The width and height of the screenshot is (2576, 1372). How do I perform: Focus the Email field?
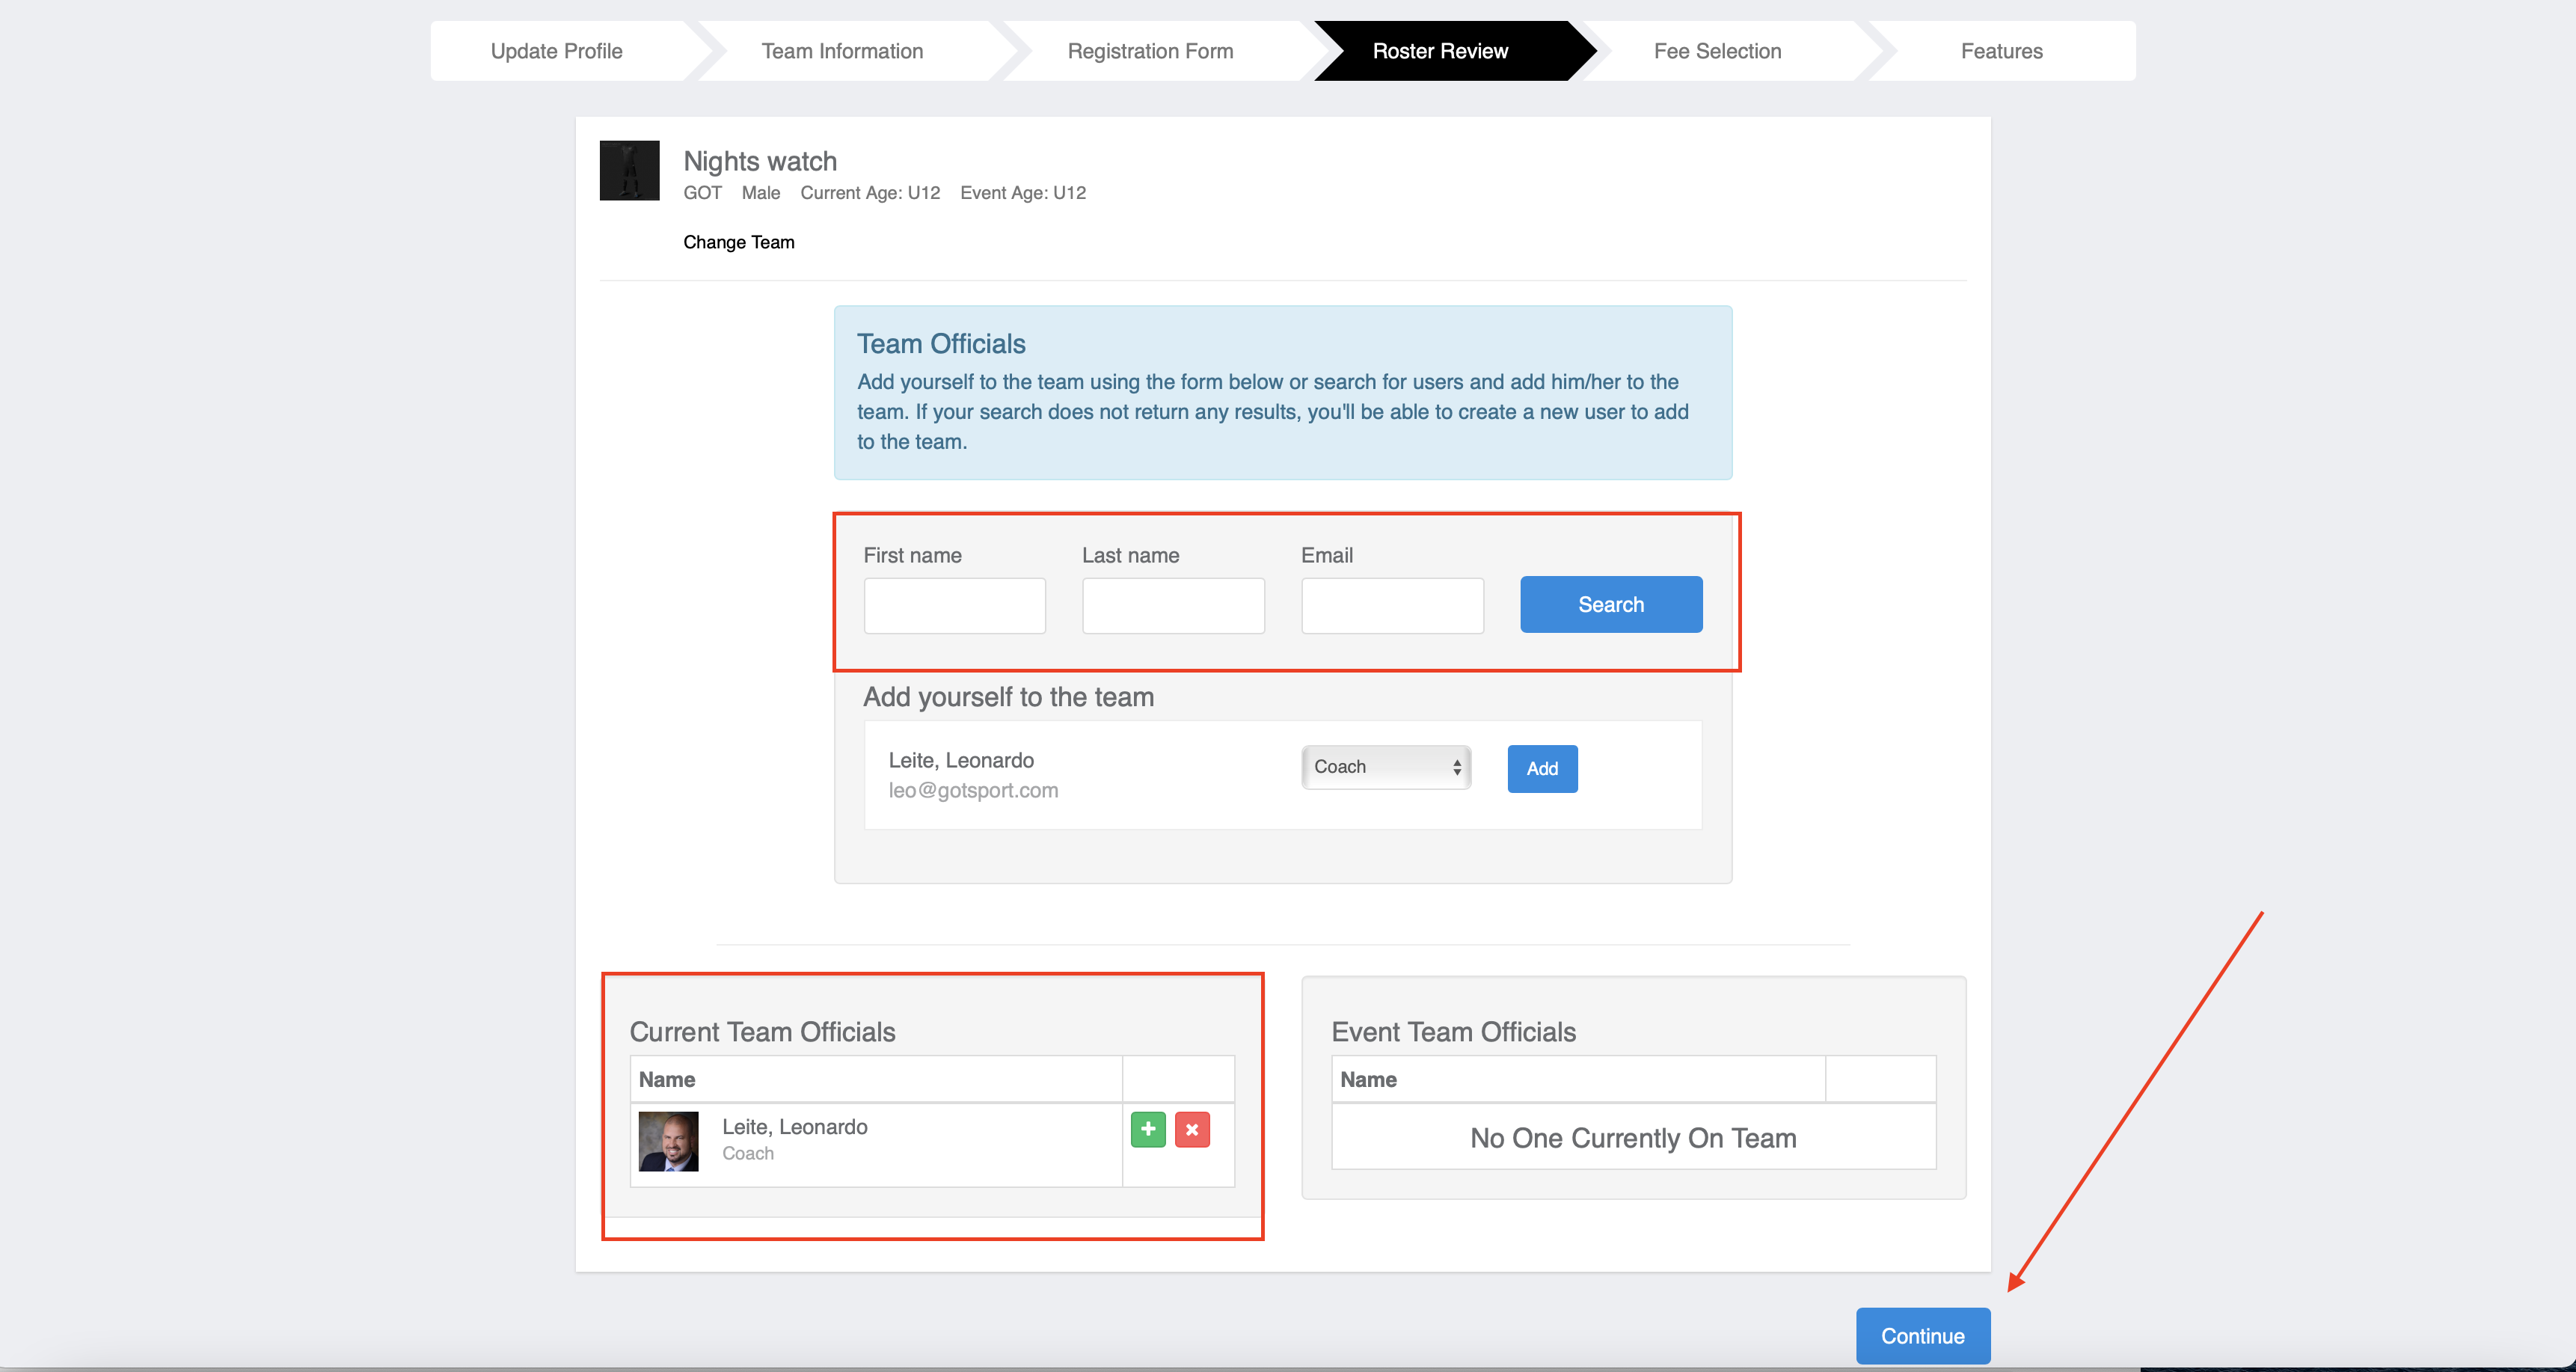(x=1392, y=605)
